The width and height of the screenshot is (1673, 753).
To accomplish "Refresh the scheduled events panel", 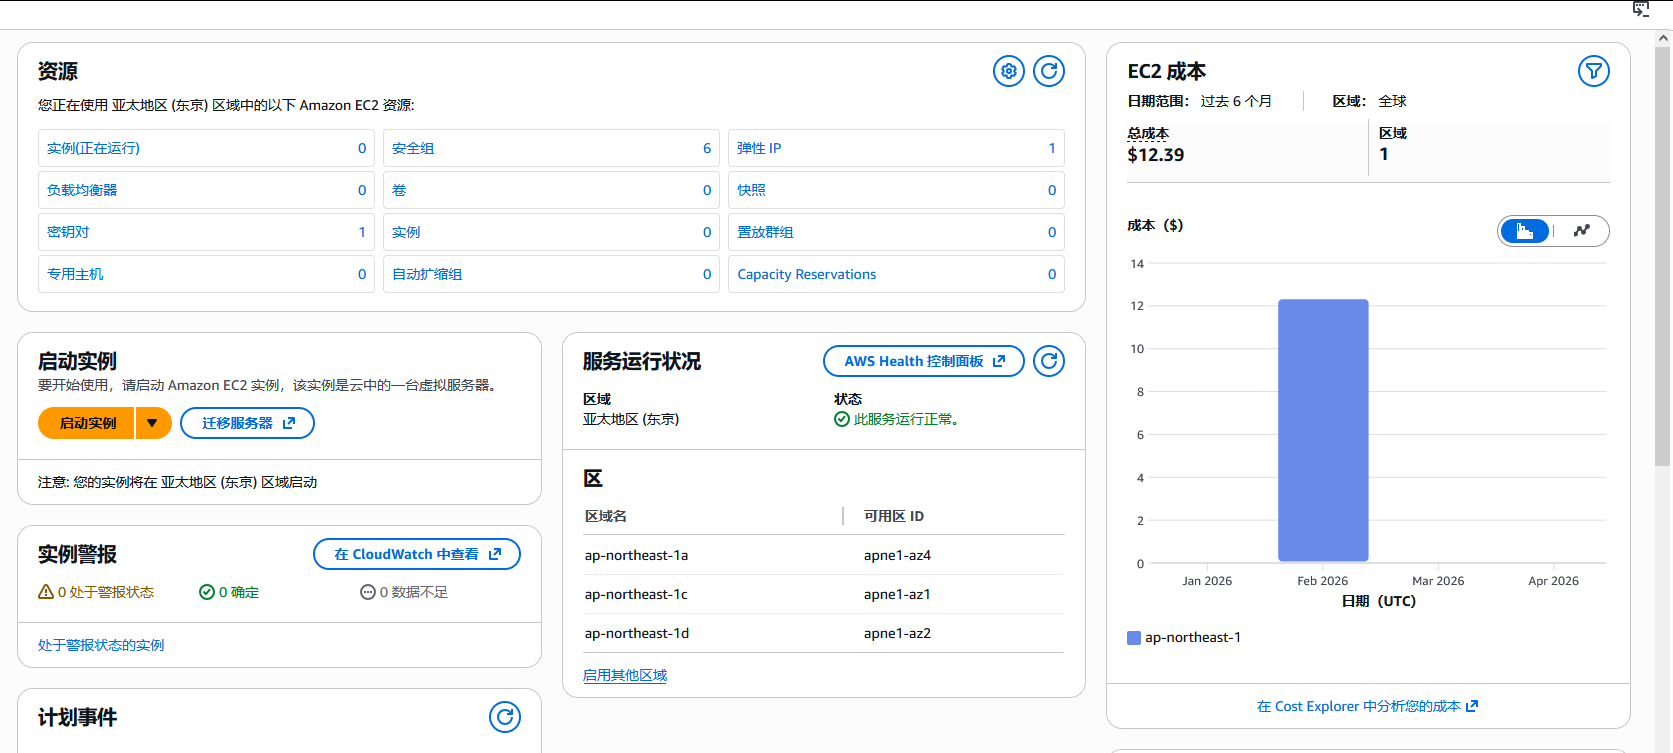I will [504, 717].
